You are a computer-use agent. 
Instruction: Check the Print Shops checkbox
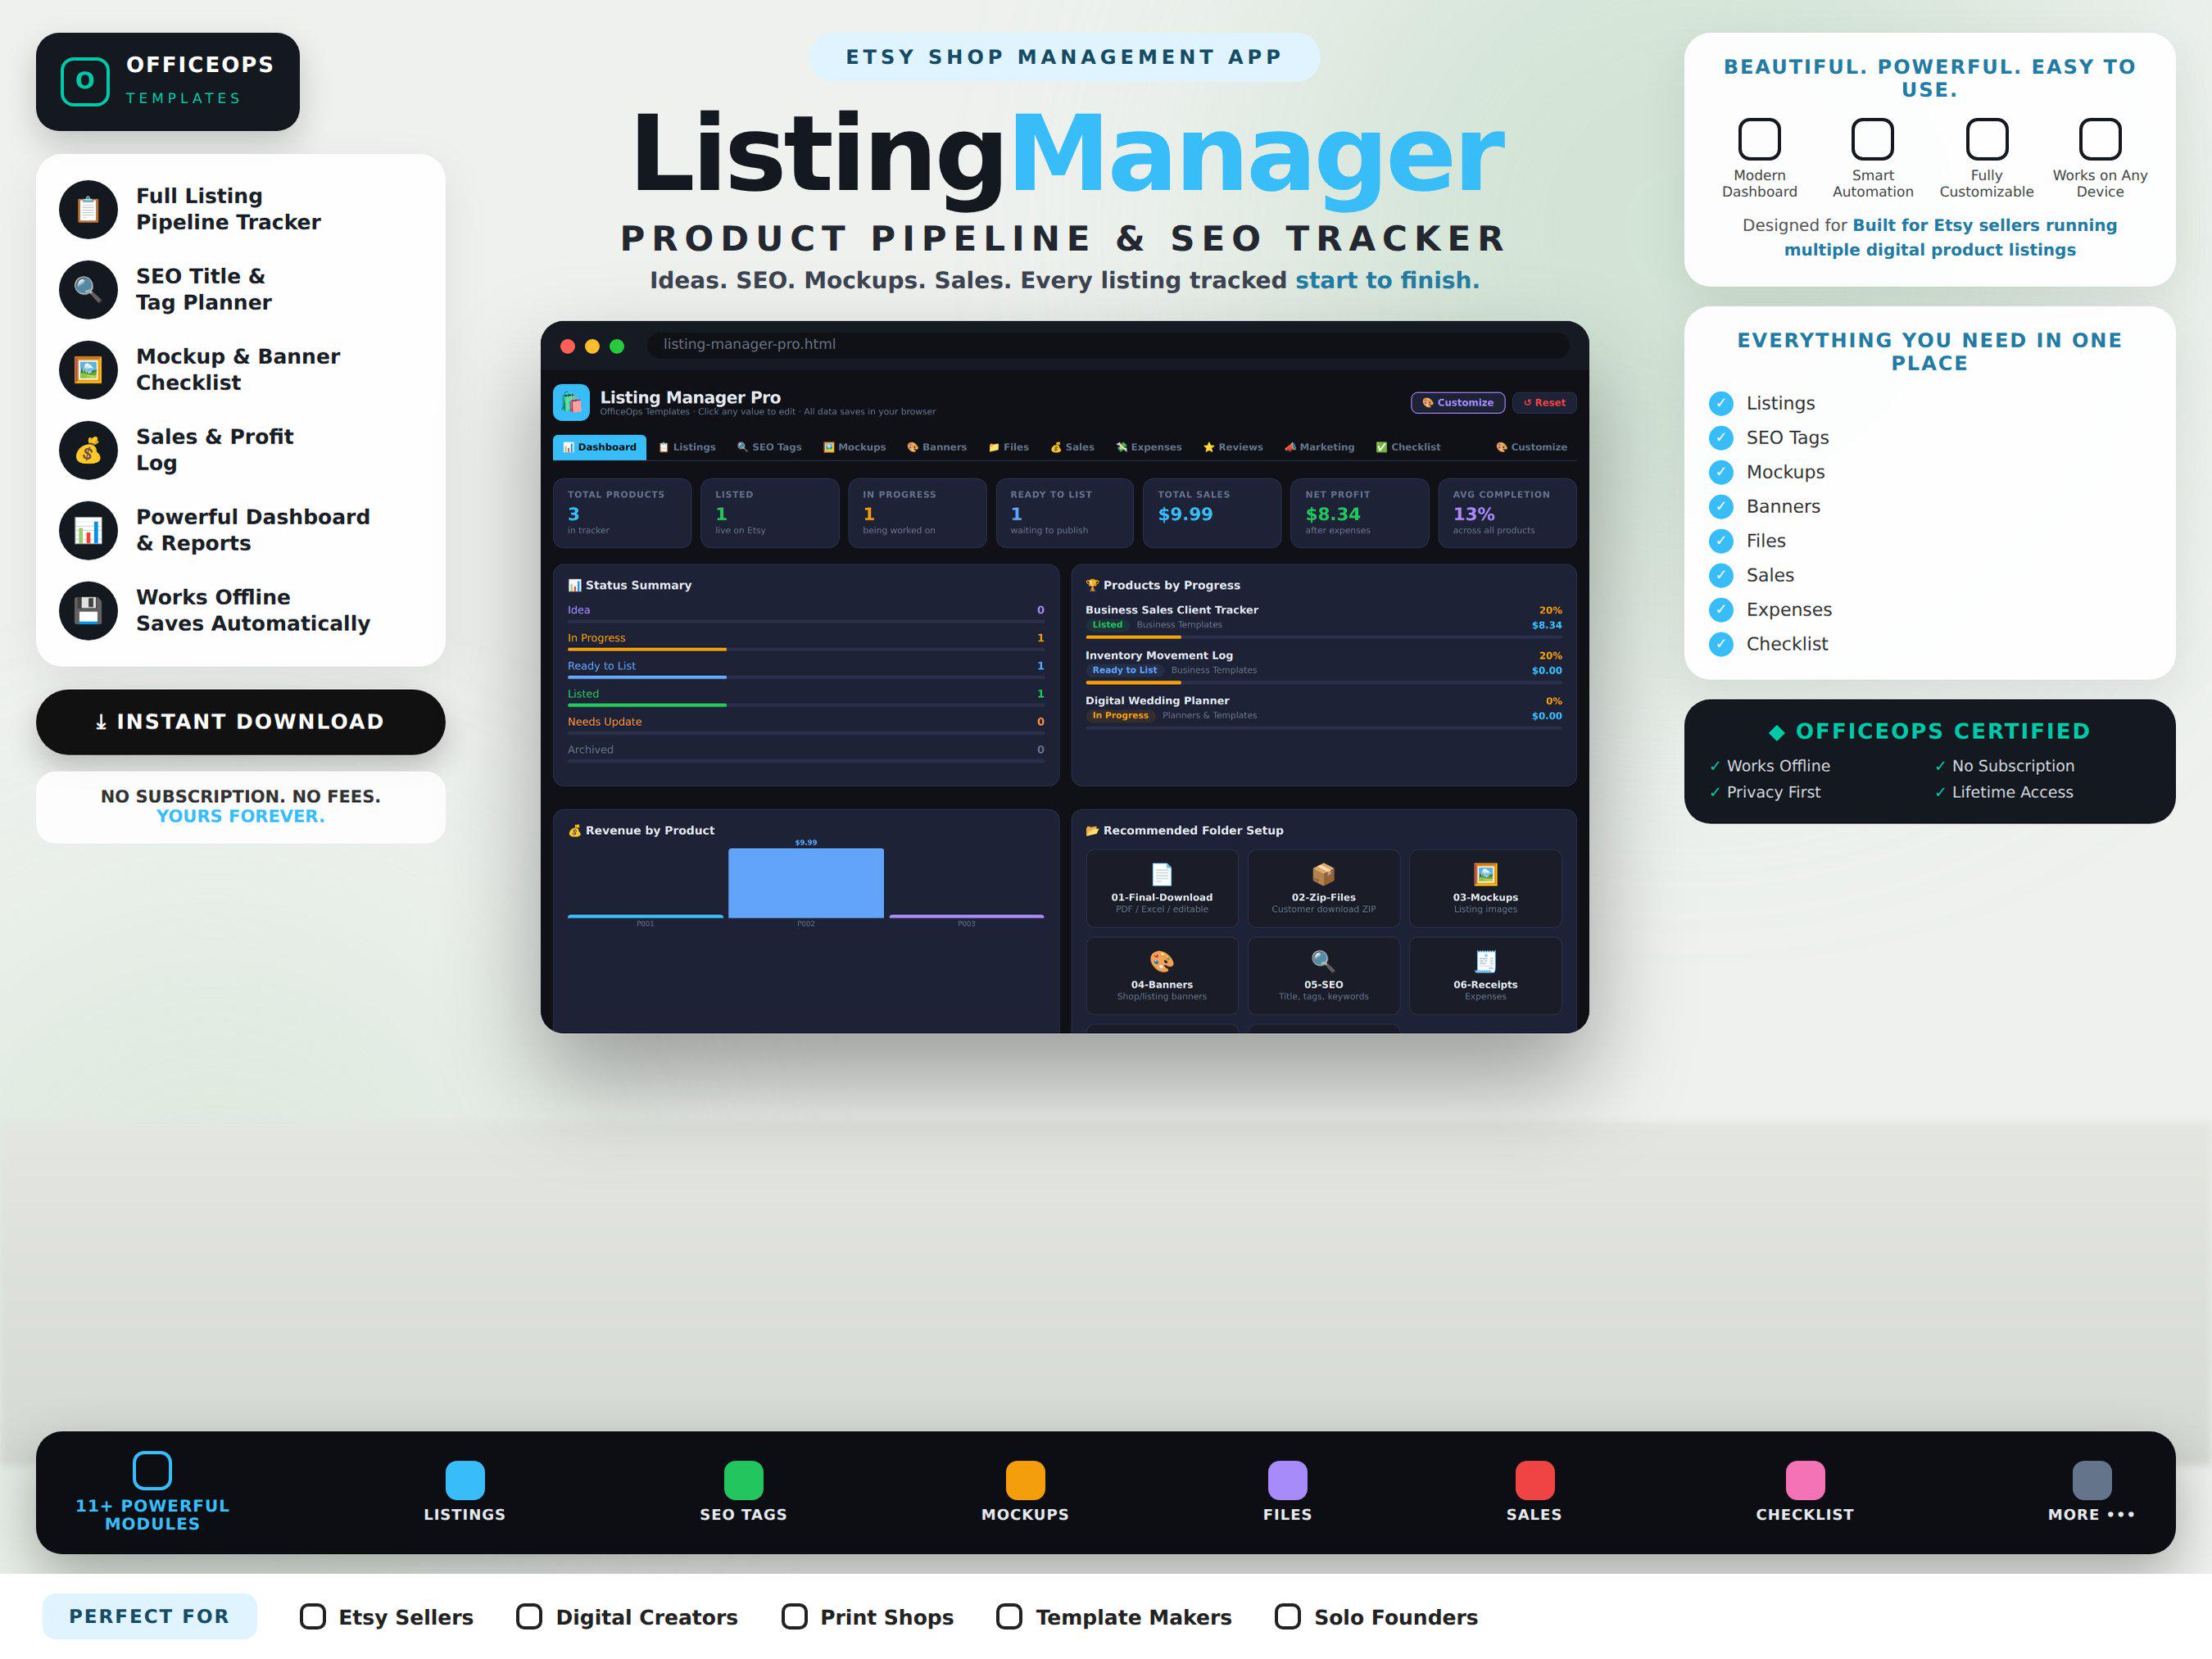[794, 1617]
